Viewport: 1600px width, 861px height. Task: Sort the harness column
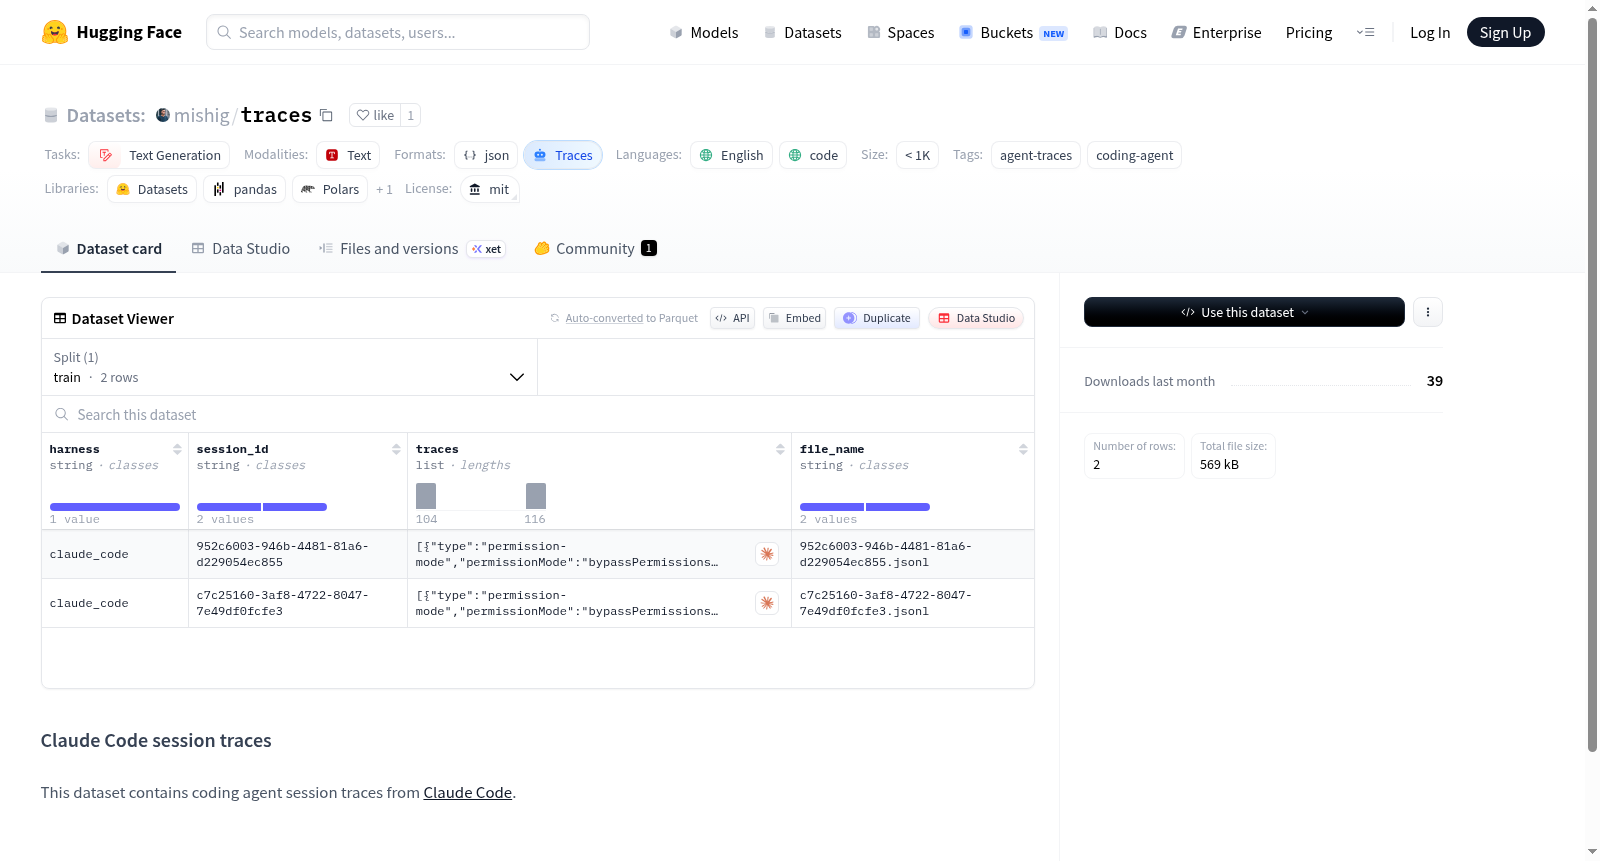point(177,449)
